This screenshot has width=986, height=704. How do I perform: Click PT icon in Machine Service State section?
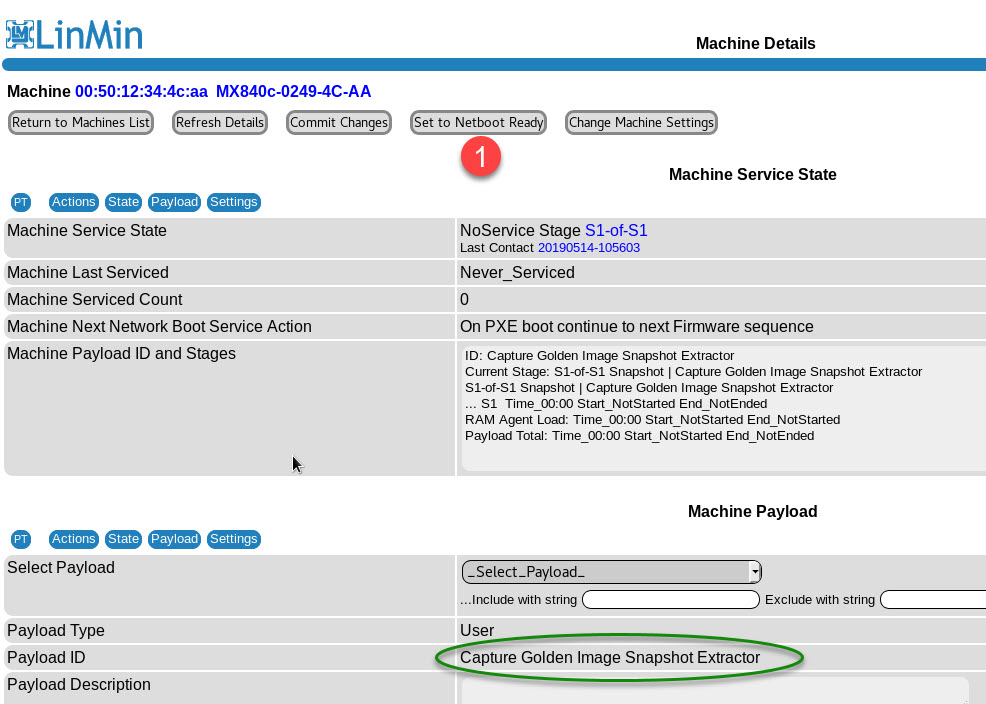pos(21,202)
